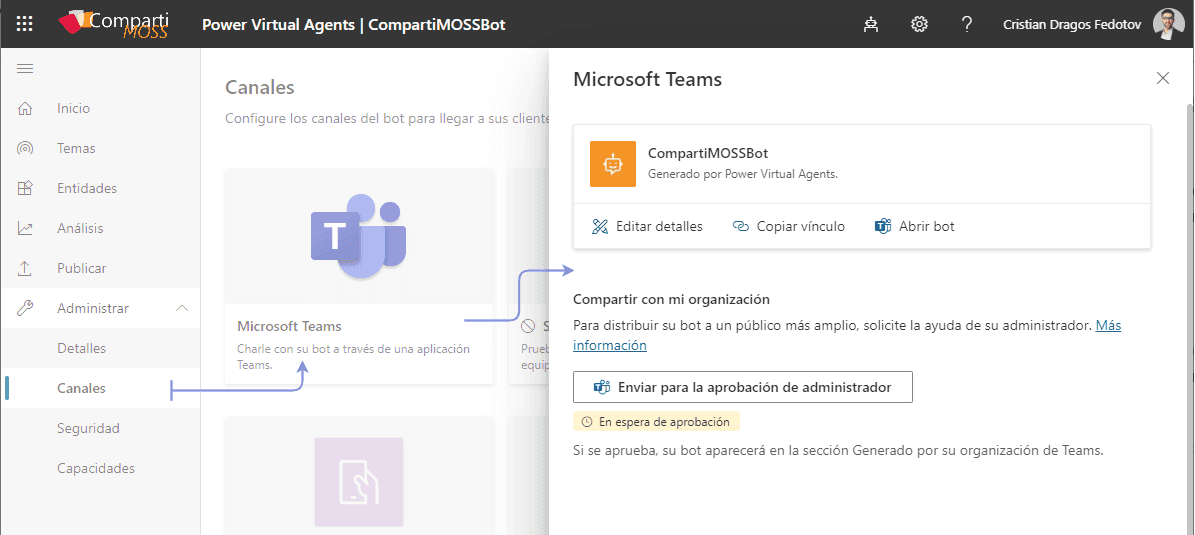Click the Microsoft Teams channel card title
1195x535 pixels.
[x=289, y=326]
